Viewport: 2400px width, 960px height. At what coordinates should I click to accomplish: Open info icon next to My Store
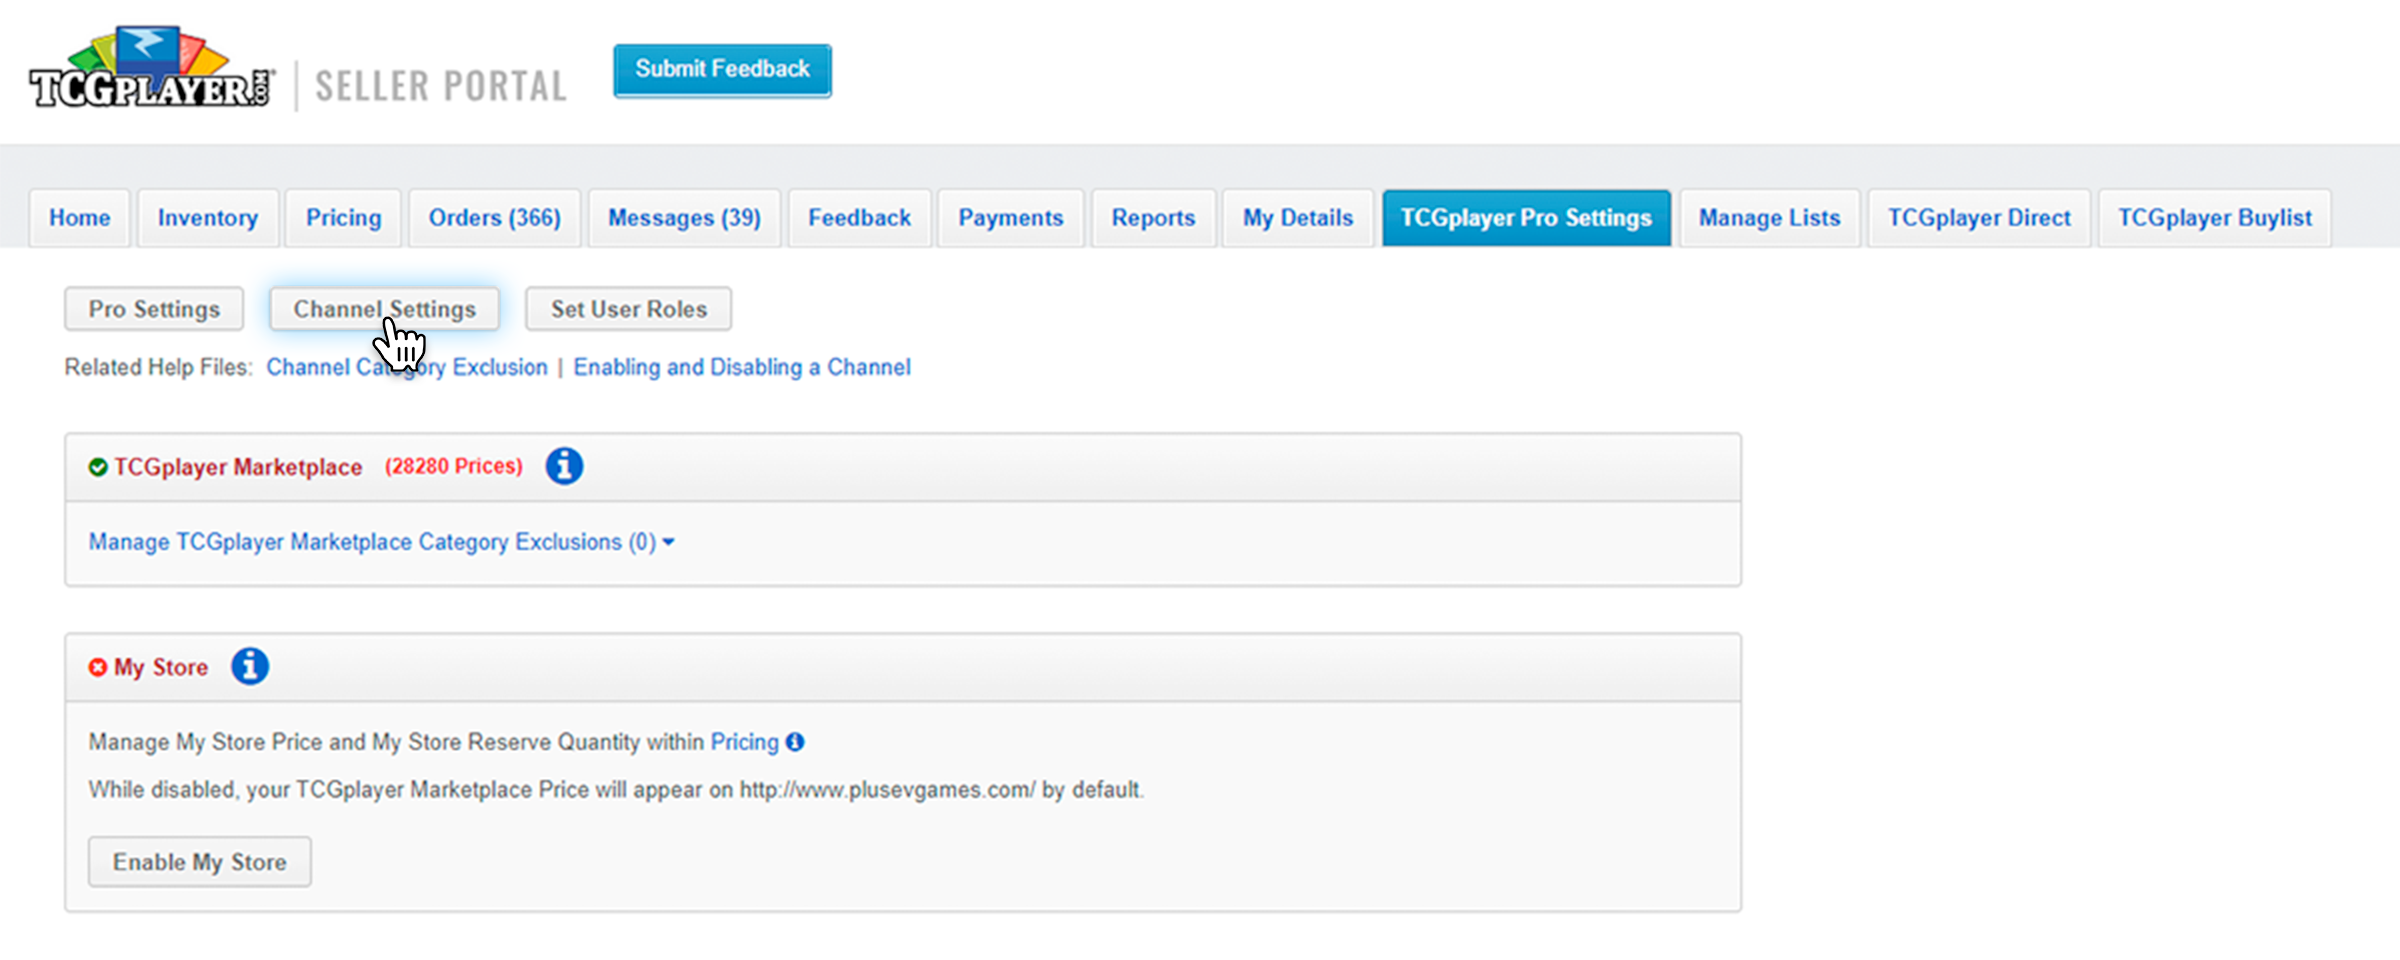click(x=250, y=666)
